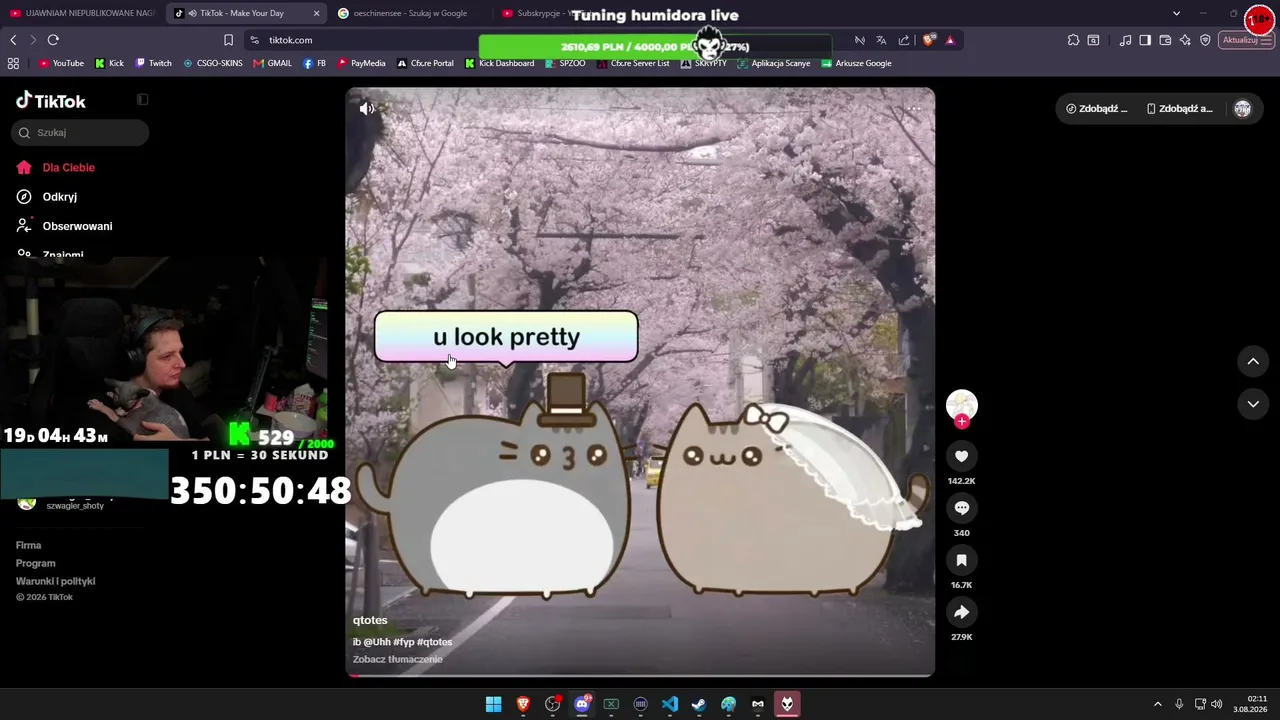Switch to the Szukaj w Google tab
The image size is (1280, 720).
(x=410, y=13)
